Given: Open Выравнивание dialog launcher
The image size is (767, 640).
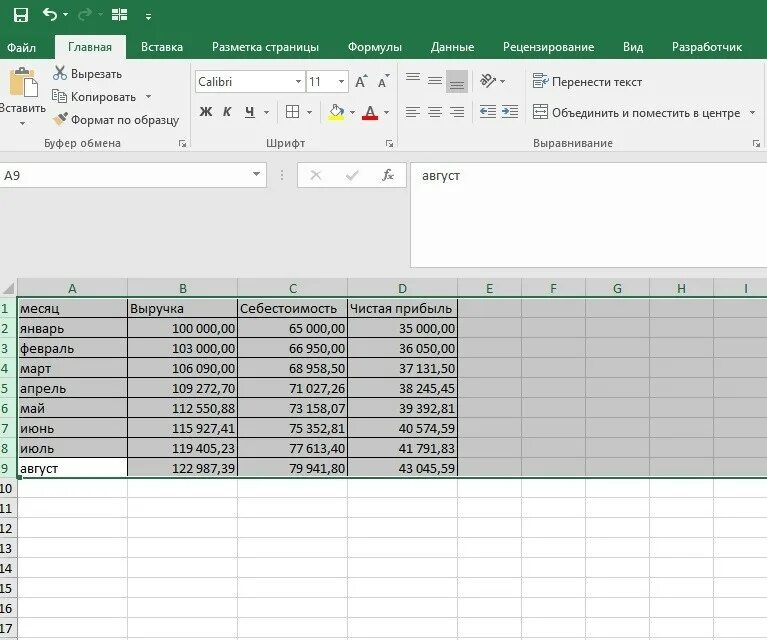Looking at the screenshot, I should point(756,143).
